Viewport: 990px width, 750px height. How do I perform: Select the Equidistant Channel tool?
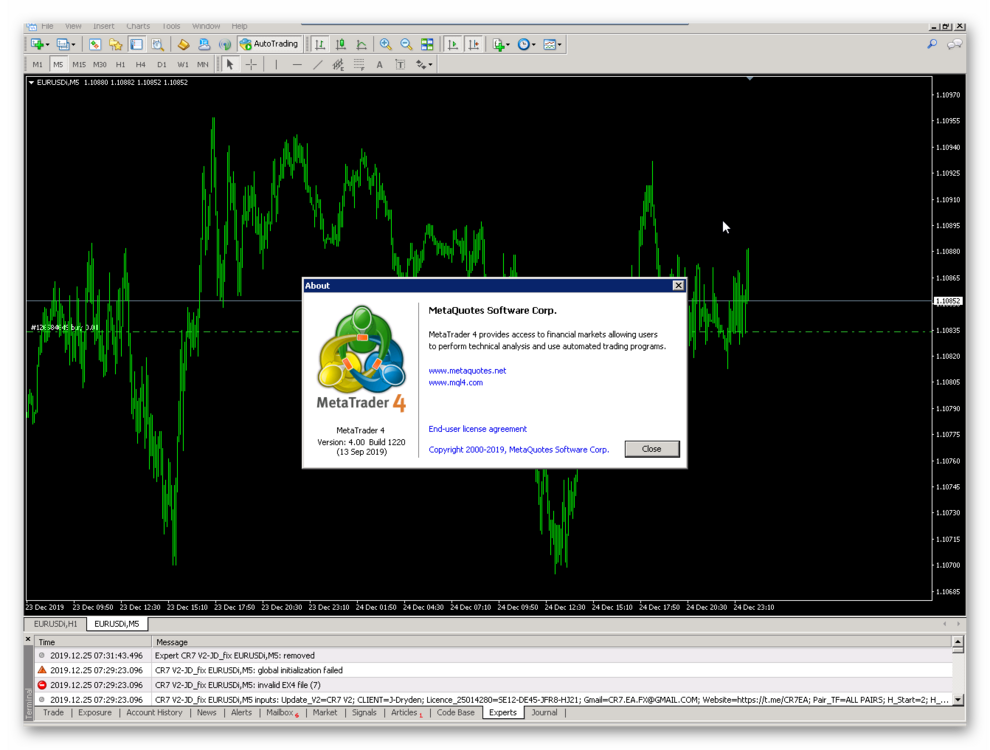click(x=338, y=64)
